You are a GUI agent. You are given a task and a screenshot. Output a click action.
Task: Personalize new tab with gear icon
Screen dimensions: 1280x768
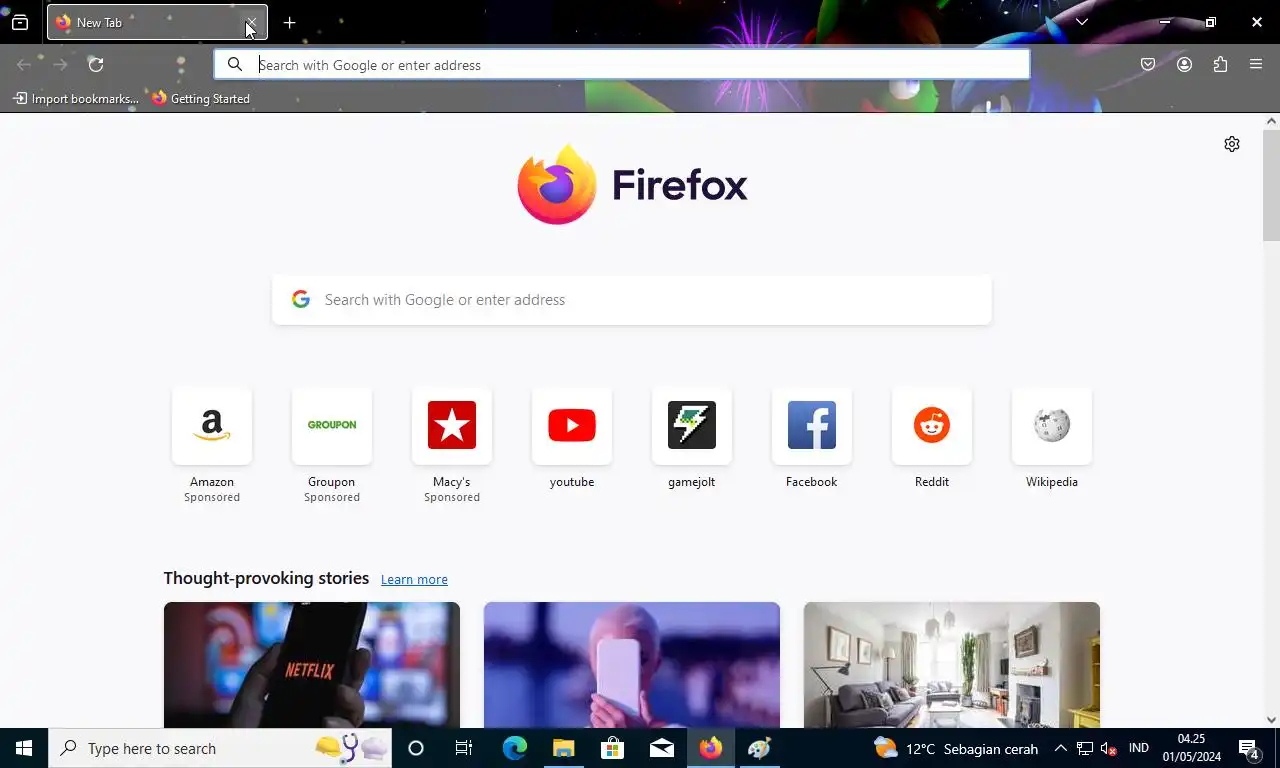(x=1232, y=144)
